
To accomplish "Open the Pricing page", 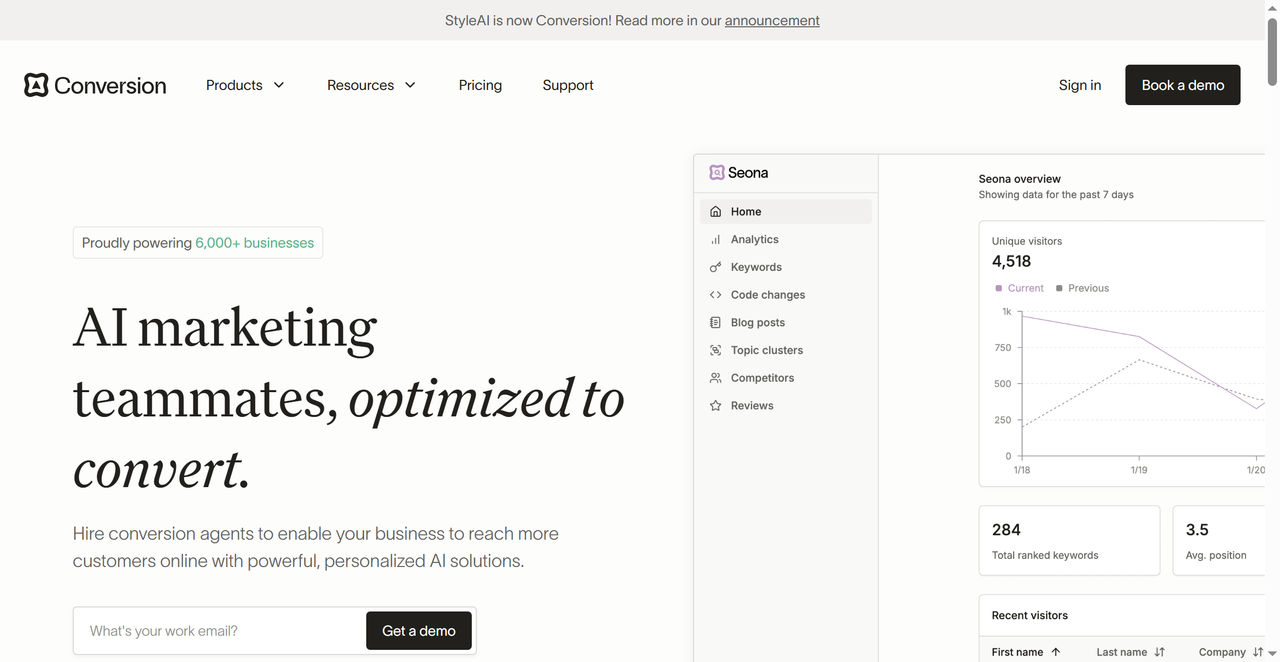I will point(480,85).
